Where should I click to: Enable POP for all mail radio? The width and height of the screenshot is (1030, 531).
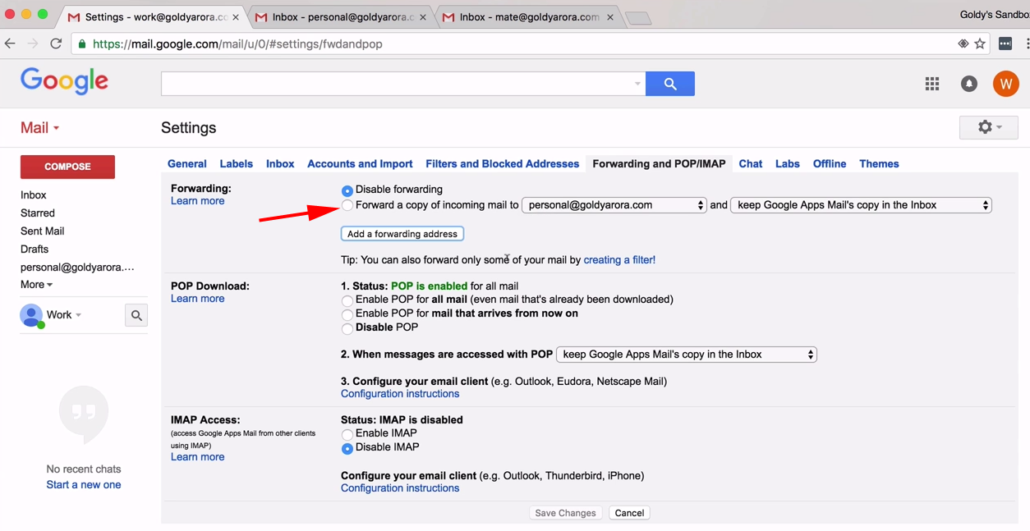[347, 300]
